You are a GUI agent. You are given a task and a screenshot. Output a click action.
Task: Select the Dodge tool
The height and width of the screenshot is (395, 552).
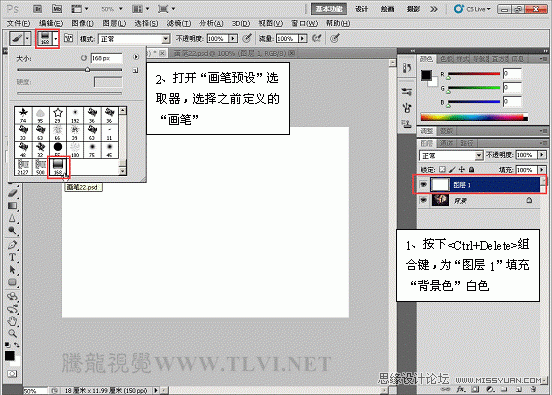(x=12, y=231)
